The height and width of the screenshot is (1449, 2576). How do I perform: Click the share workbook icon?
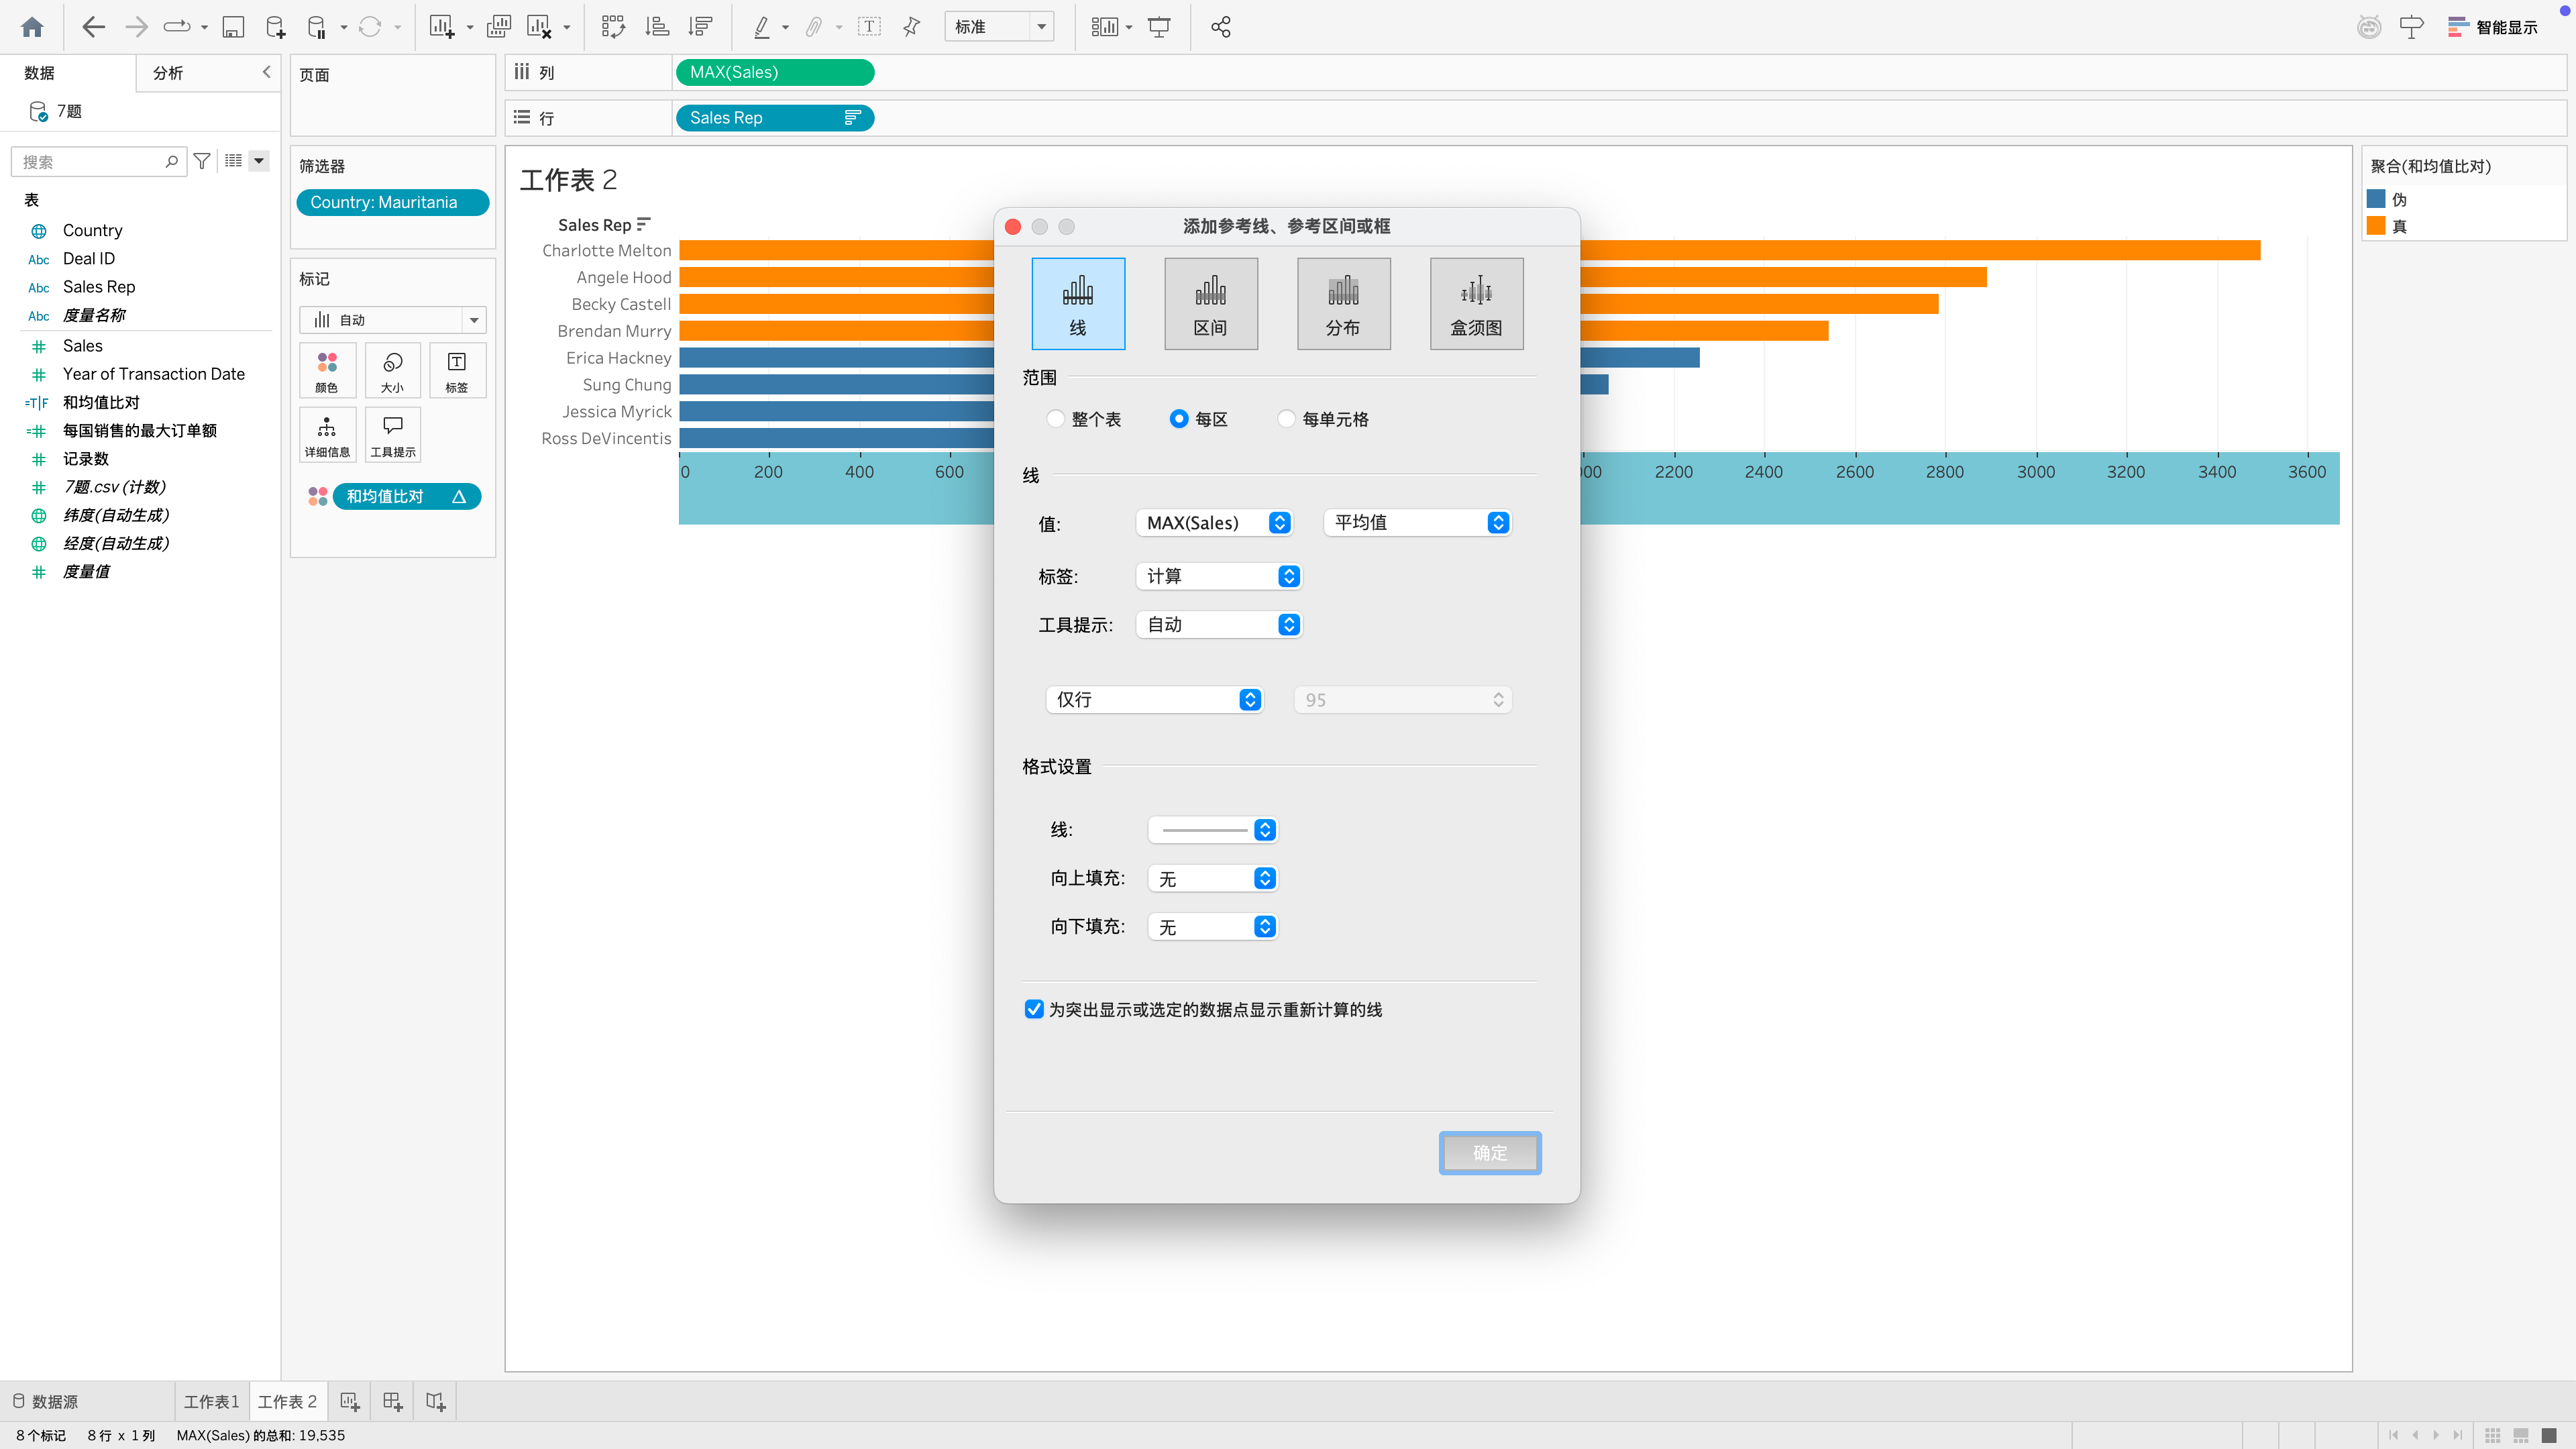(1220, 27)
